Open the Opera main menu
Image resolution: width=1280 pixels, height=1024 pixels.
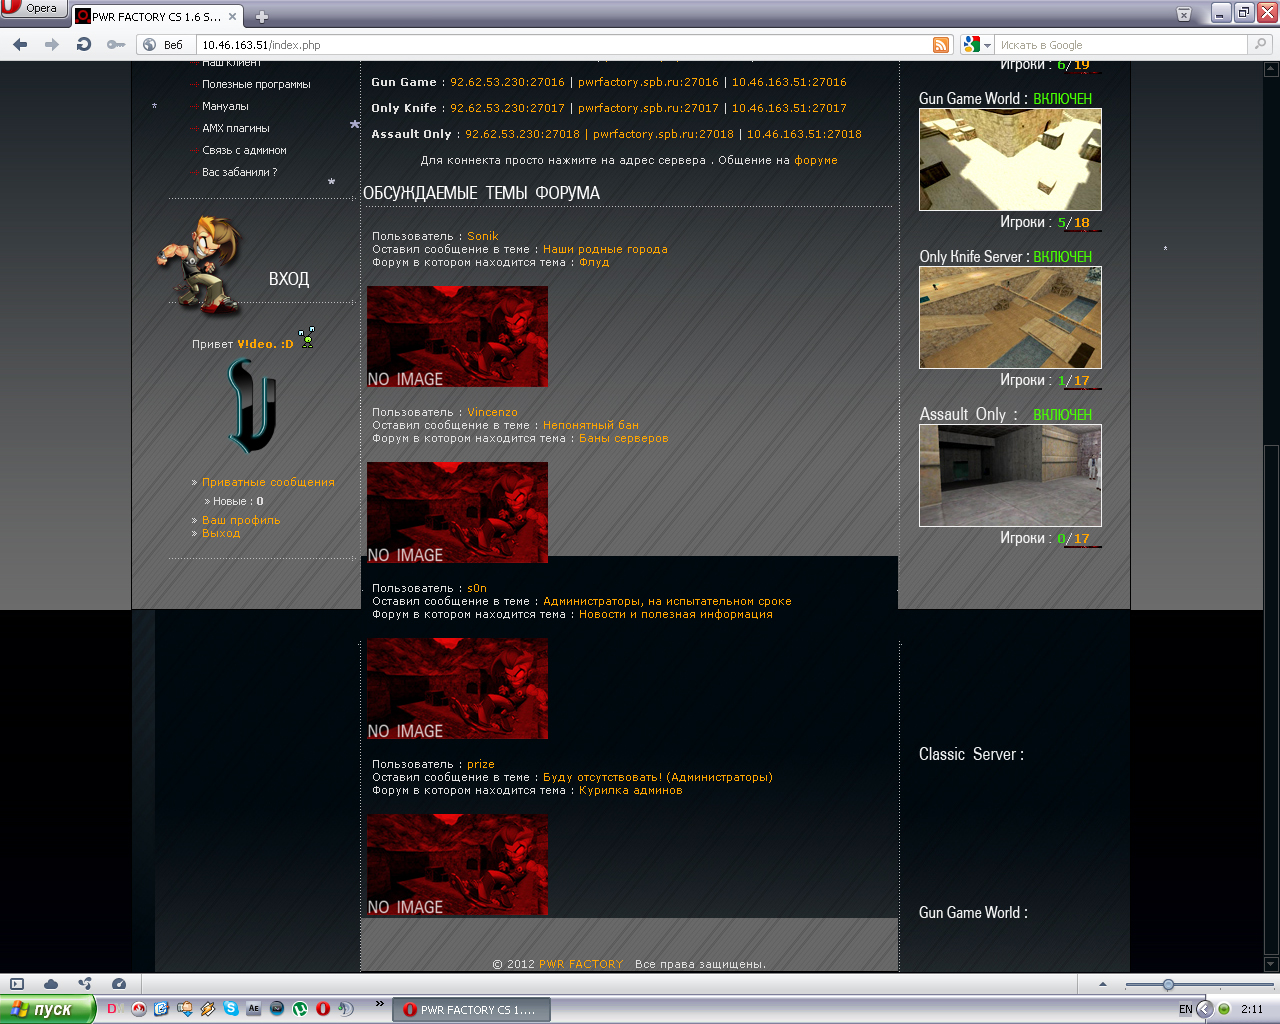32,9
